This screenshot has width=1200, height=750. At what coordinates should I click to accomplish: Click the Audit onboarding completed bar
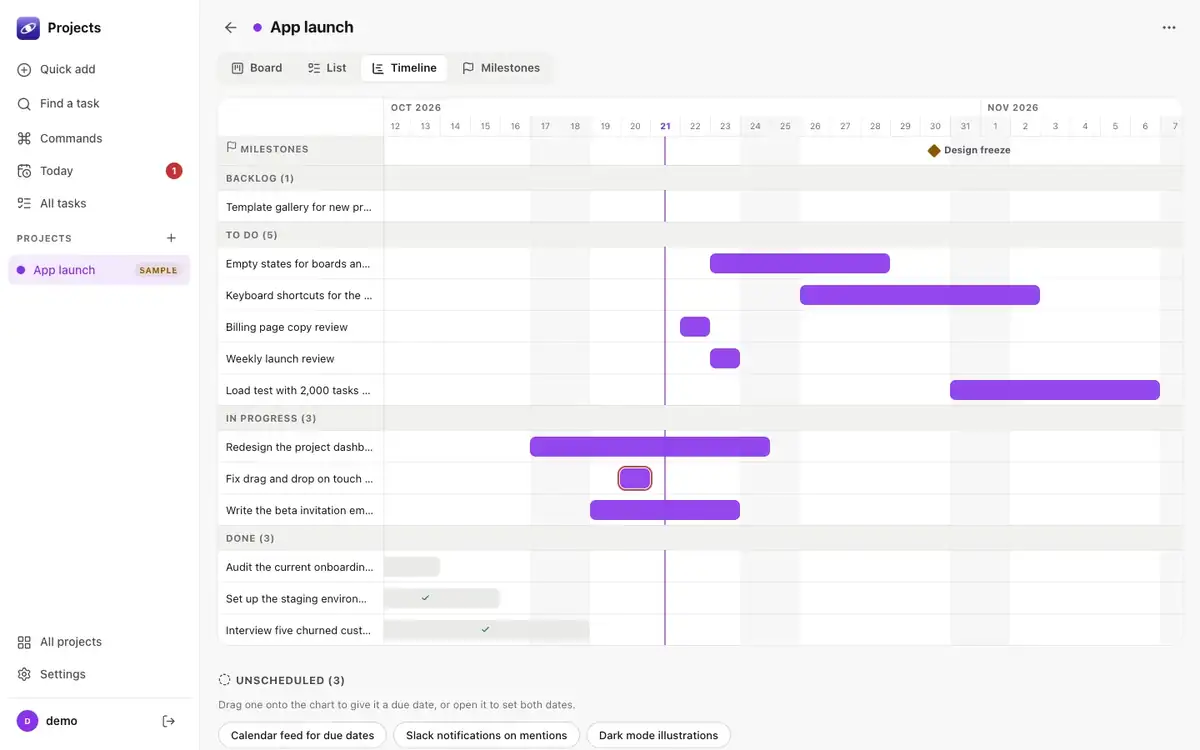click(x=412, y=567)
